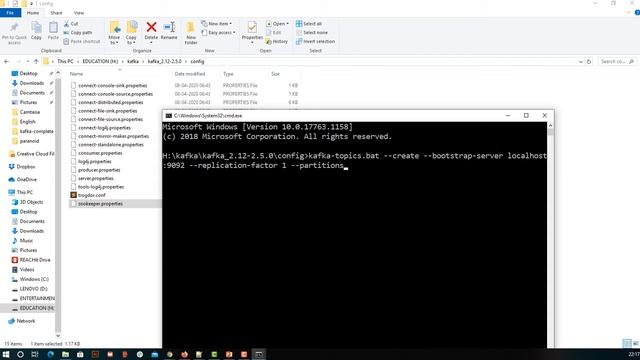Open the address bar history dropdown
The height and width of the screenshot is (360, 640).
580,62
